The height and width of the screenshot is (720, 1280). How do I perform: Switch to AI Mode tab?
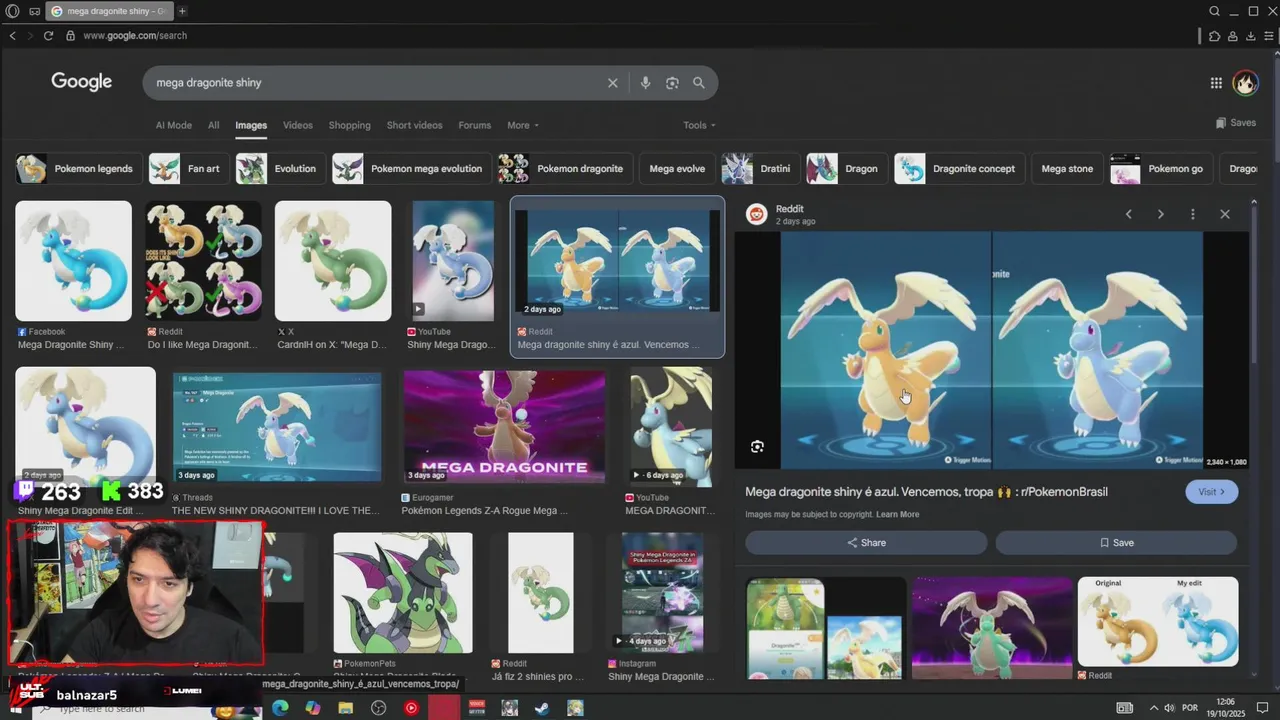click(x=173, y=125)
